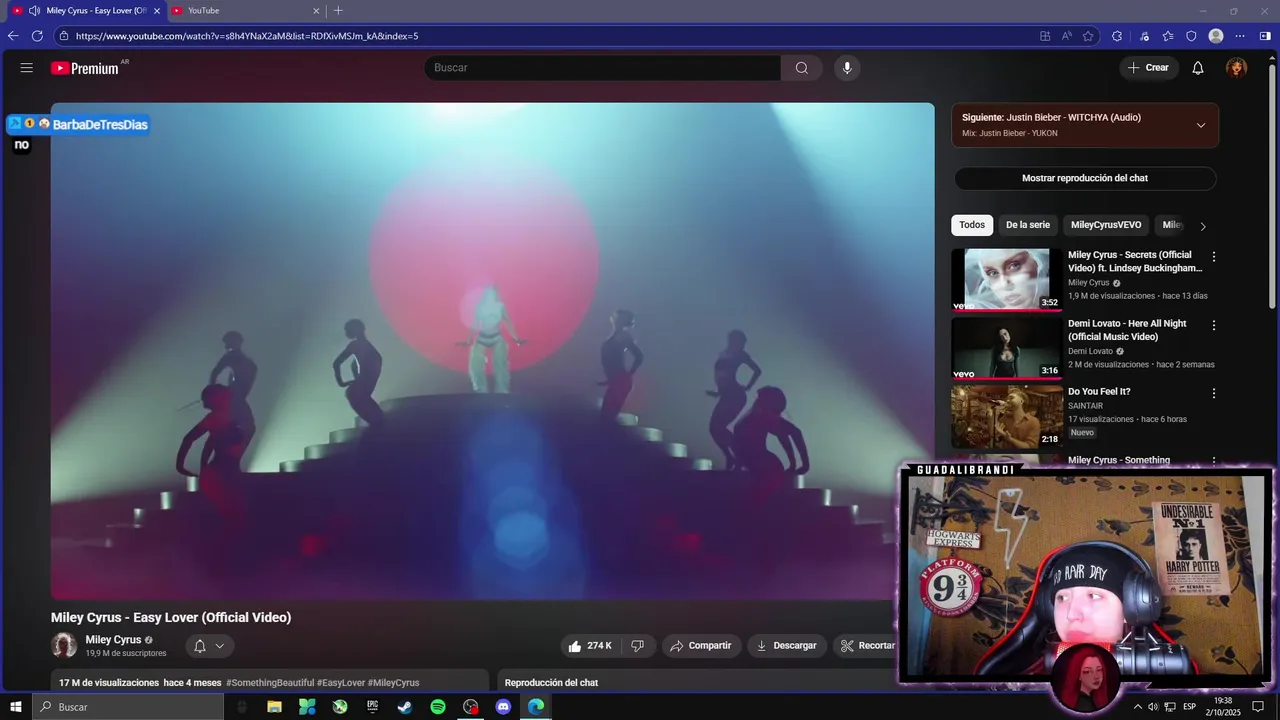Open the Do You Feel It? thumbnail
The width and height of the screenshot is (1280, 720).
(1006, 416)
